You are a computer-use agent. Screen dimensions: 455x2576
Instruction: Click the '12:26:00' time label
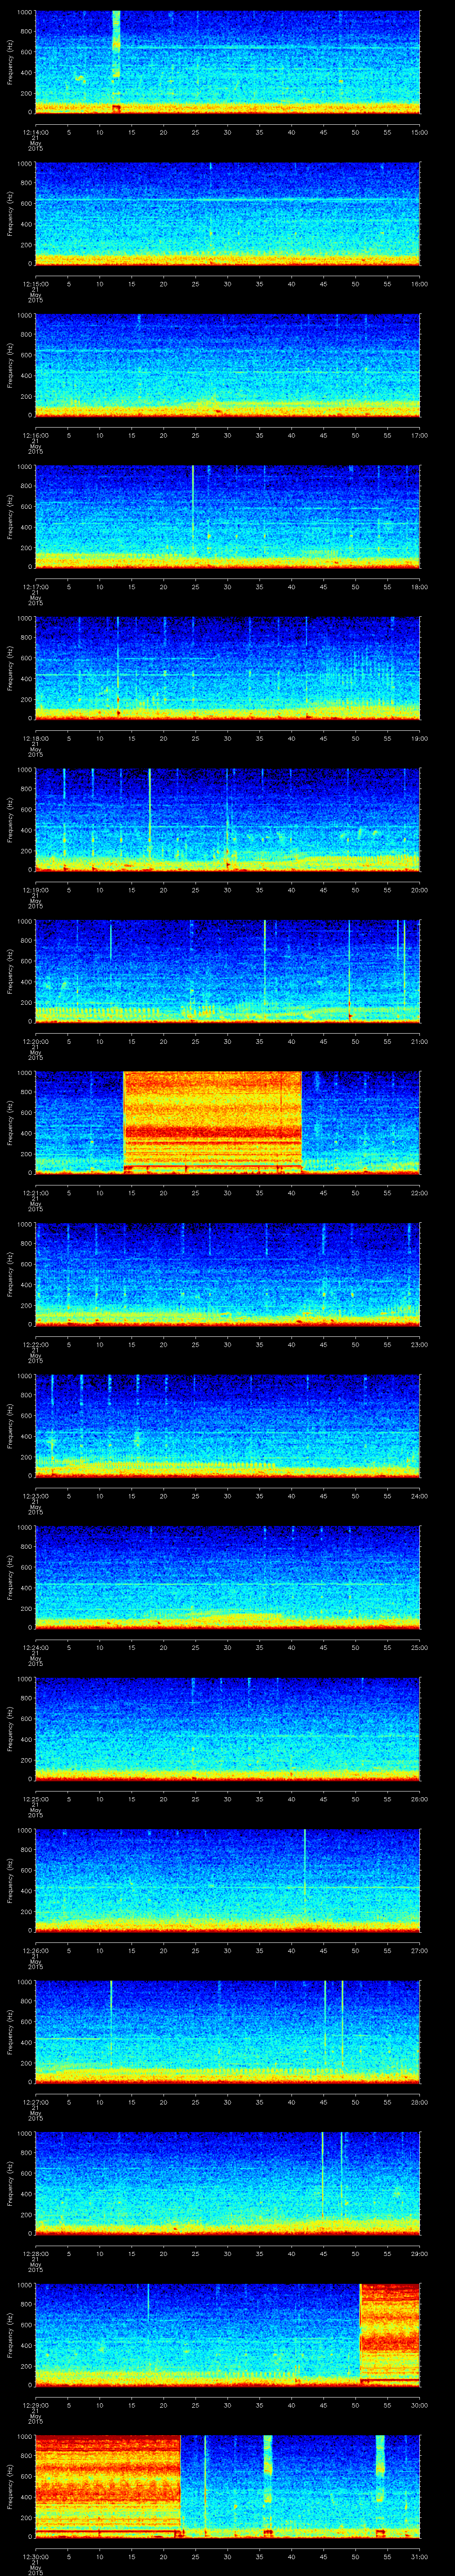tap(35, 1950)
